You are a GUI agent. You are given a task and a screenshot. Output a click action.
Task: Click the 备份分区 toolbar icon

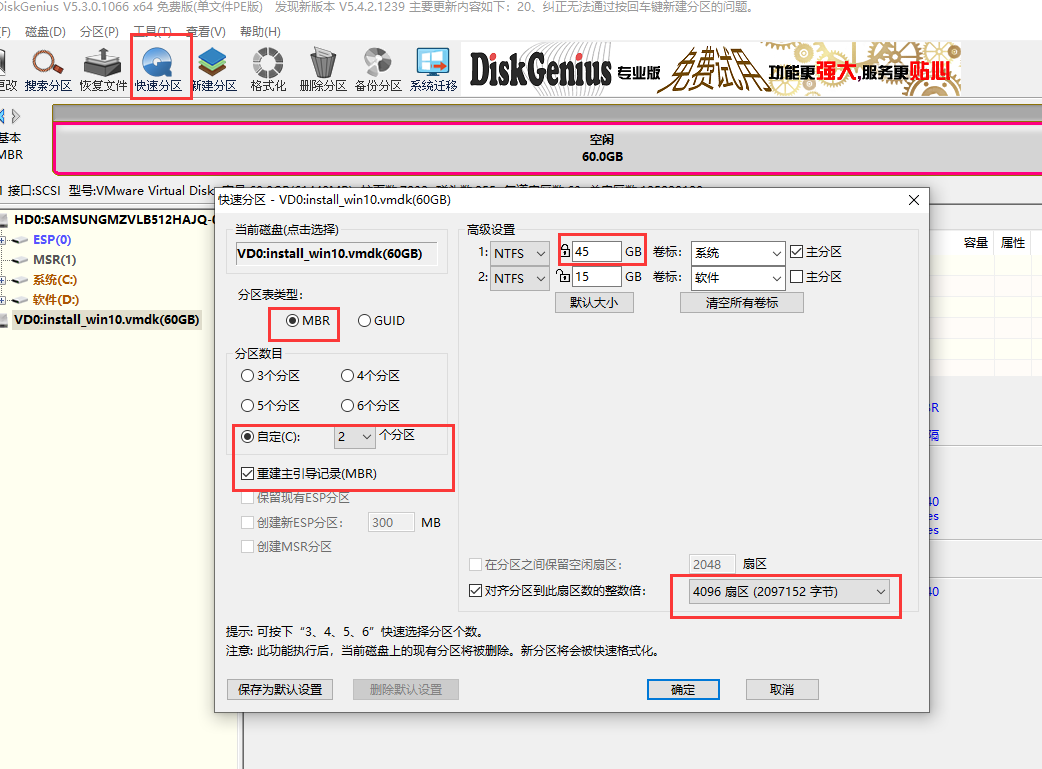(x=378, y=68)
